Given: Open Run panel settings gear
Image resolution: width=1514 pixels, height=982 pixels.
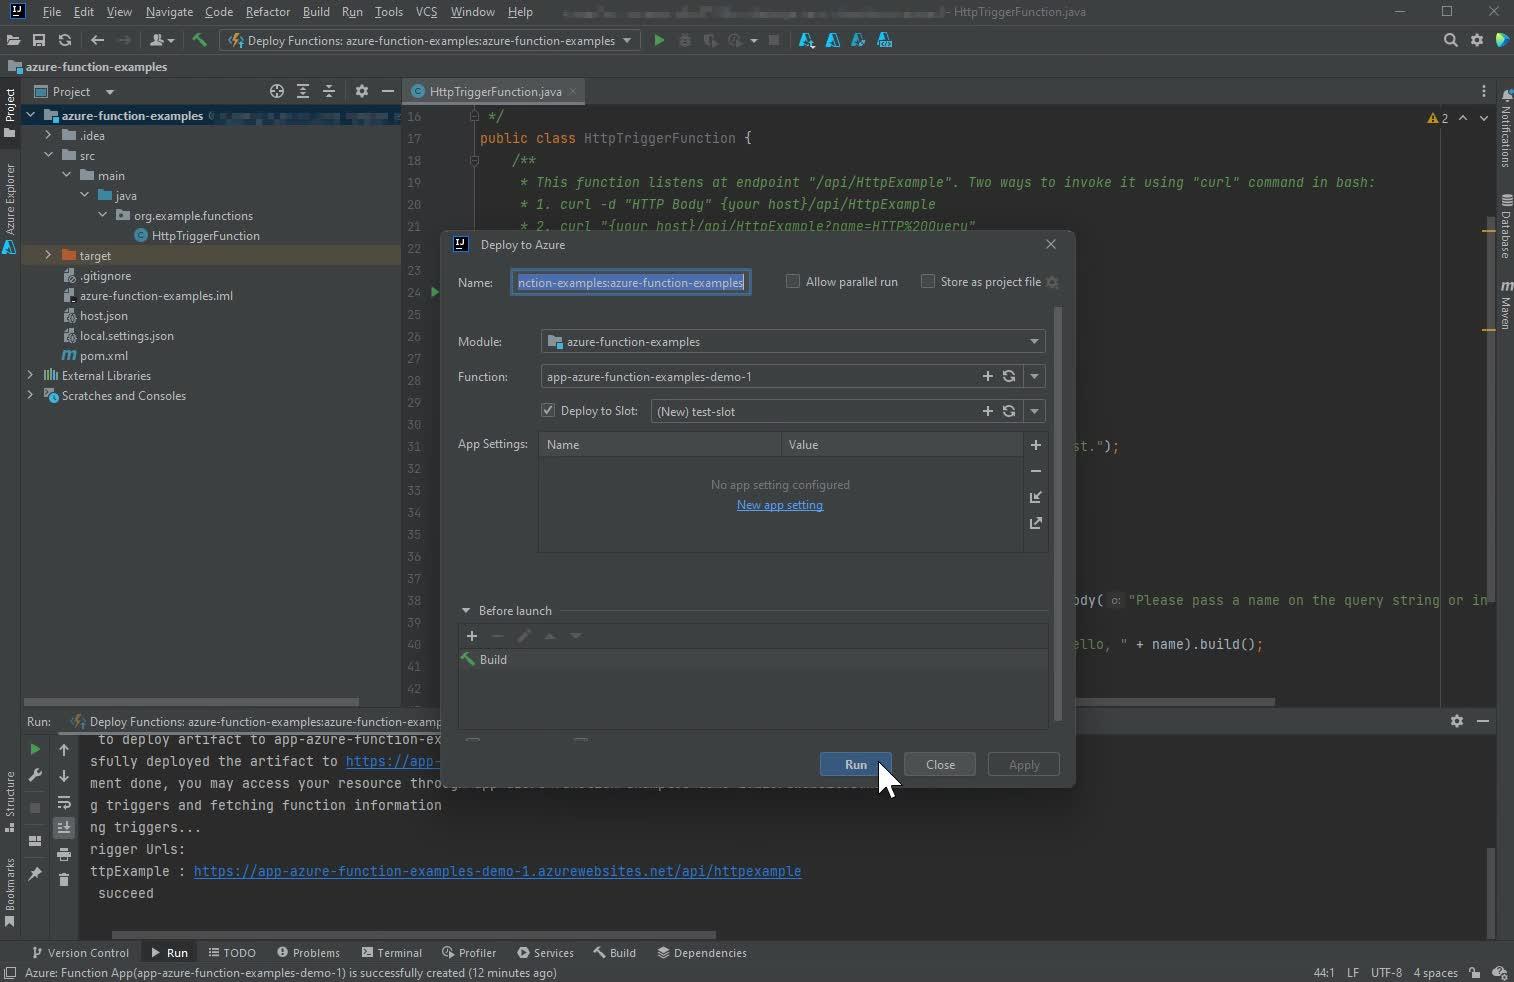Looking at the screenshot, I should (x=1457, y=721).
